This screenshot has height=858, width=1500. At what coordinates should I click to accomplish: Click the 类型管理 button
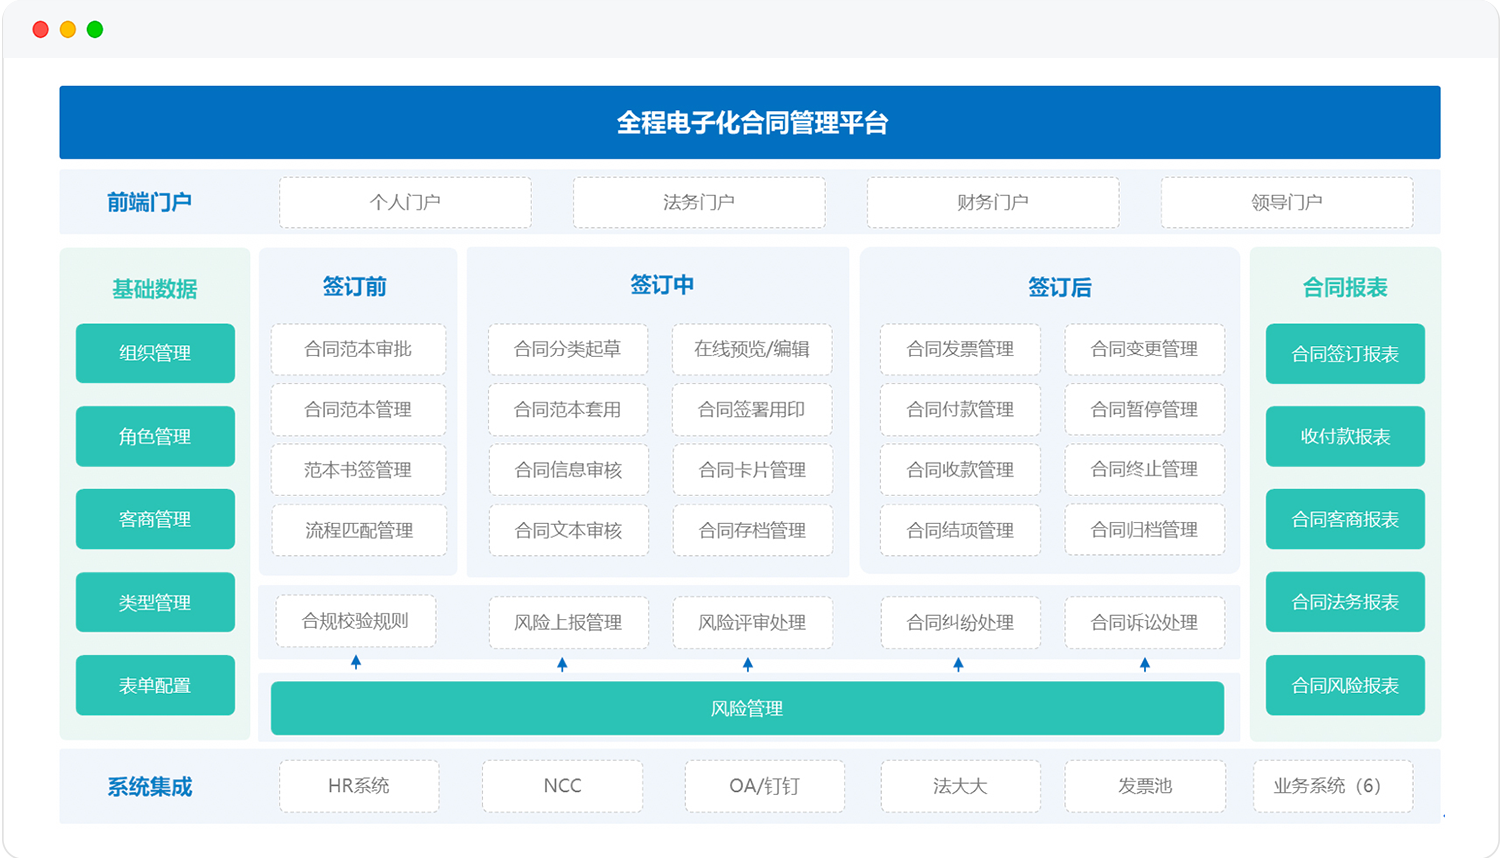point(155,602)
